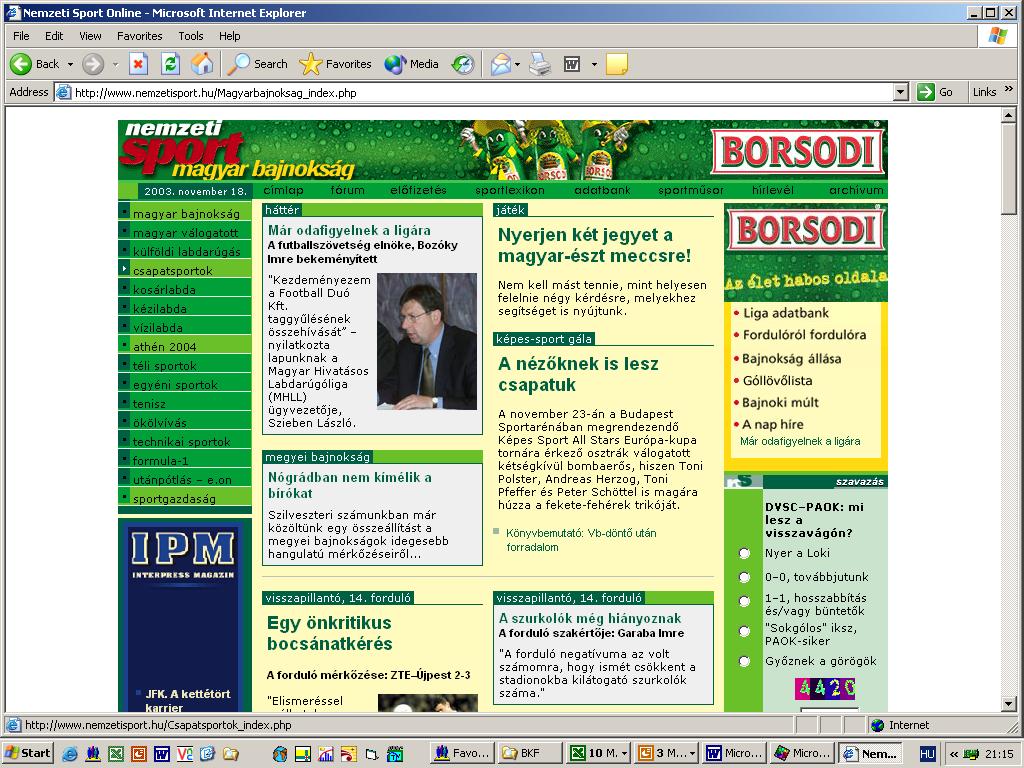Select '1-1, hosszabbítás' poll option

[x=744, y=601]
